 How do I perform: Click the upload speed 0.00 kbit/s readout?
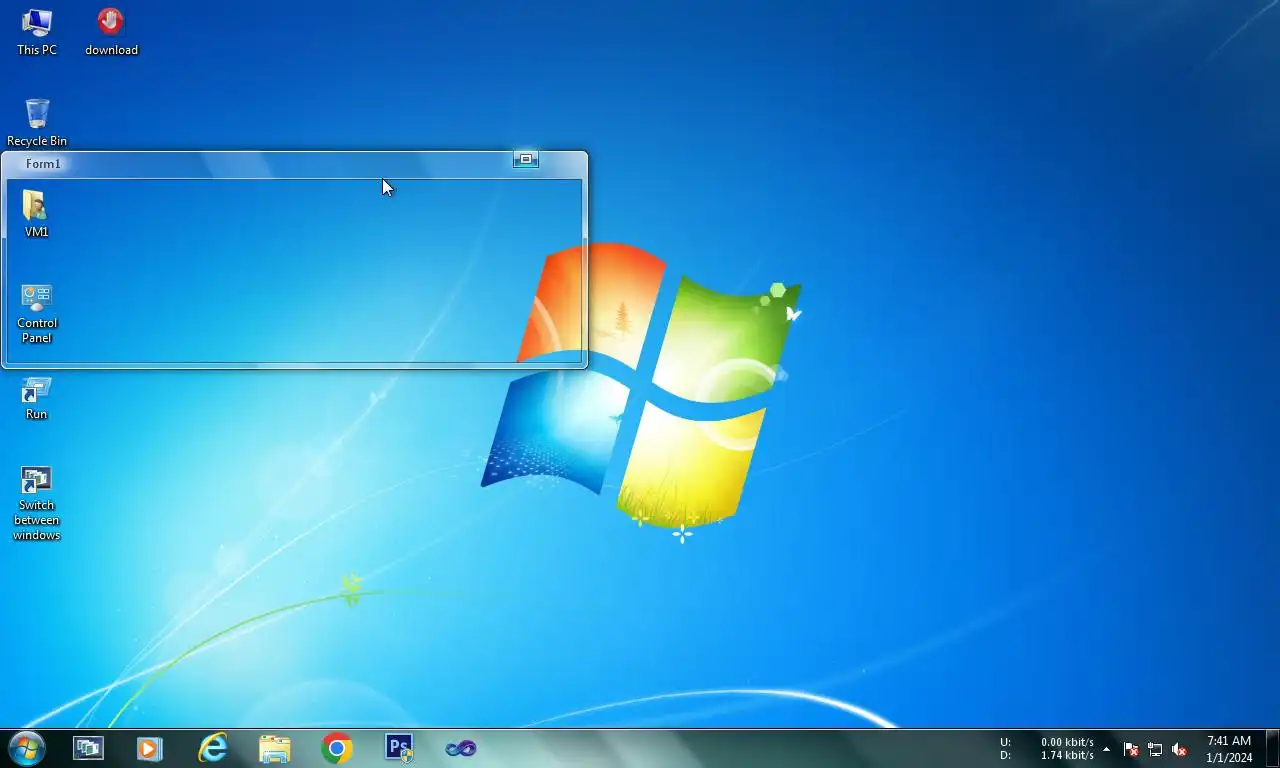pyautogui.click(x=1067, y=742)
